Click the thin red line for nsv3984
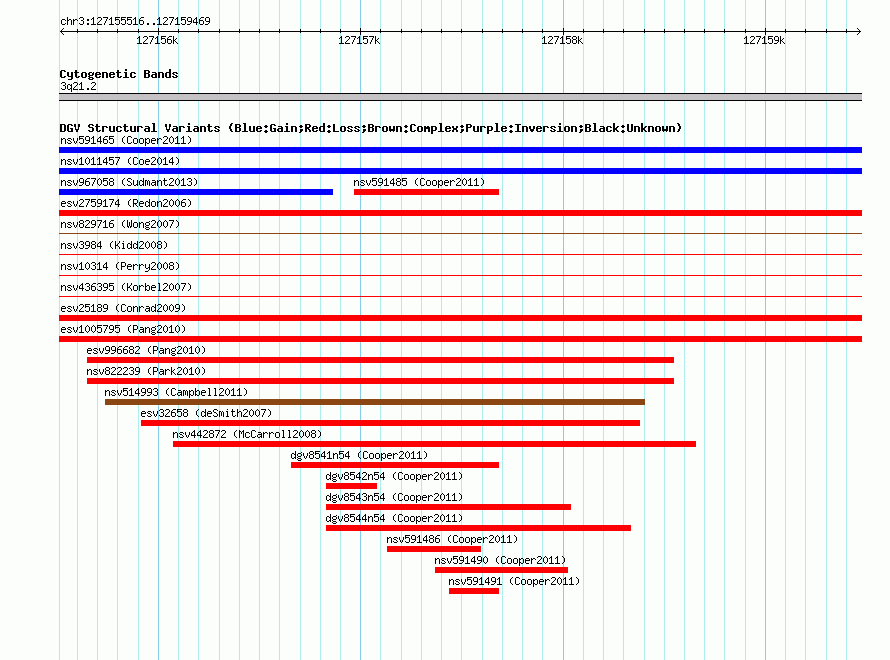The image size is (890, 660). pyautogui.click(x=460, y=254)
